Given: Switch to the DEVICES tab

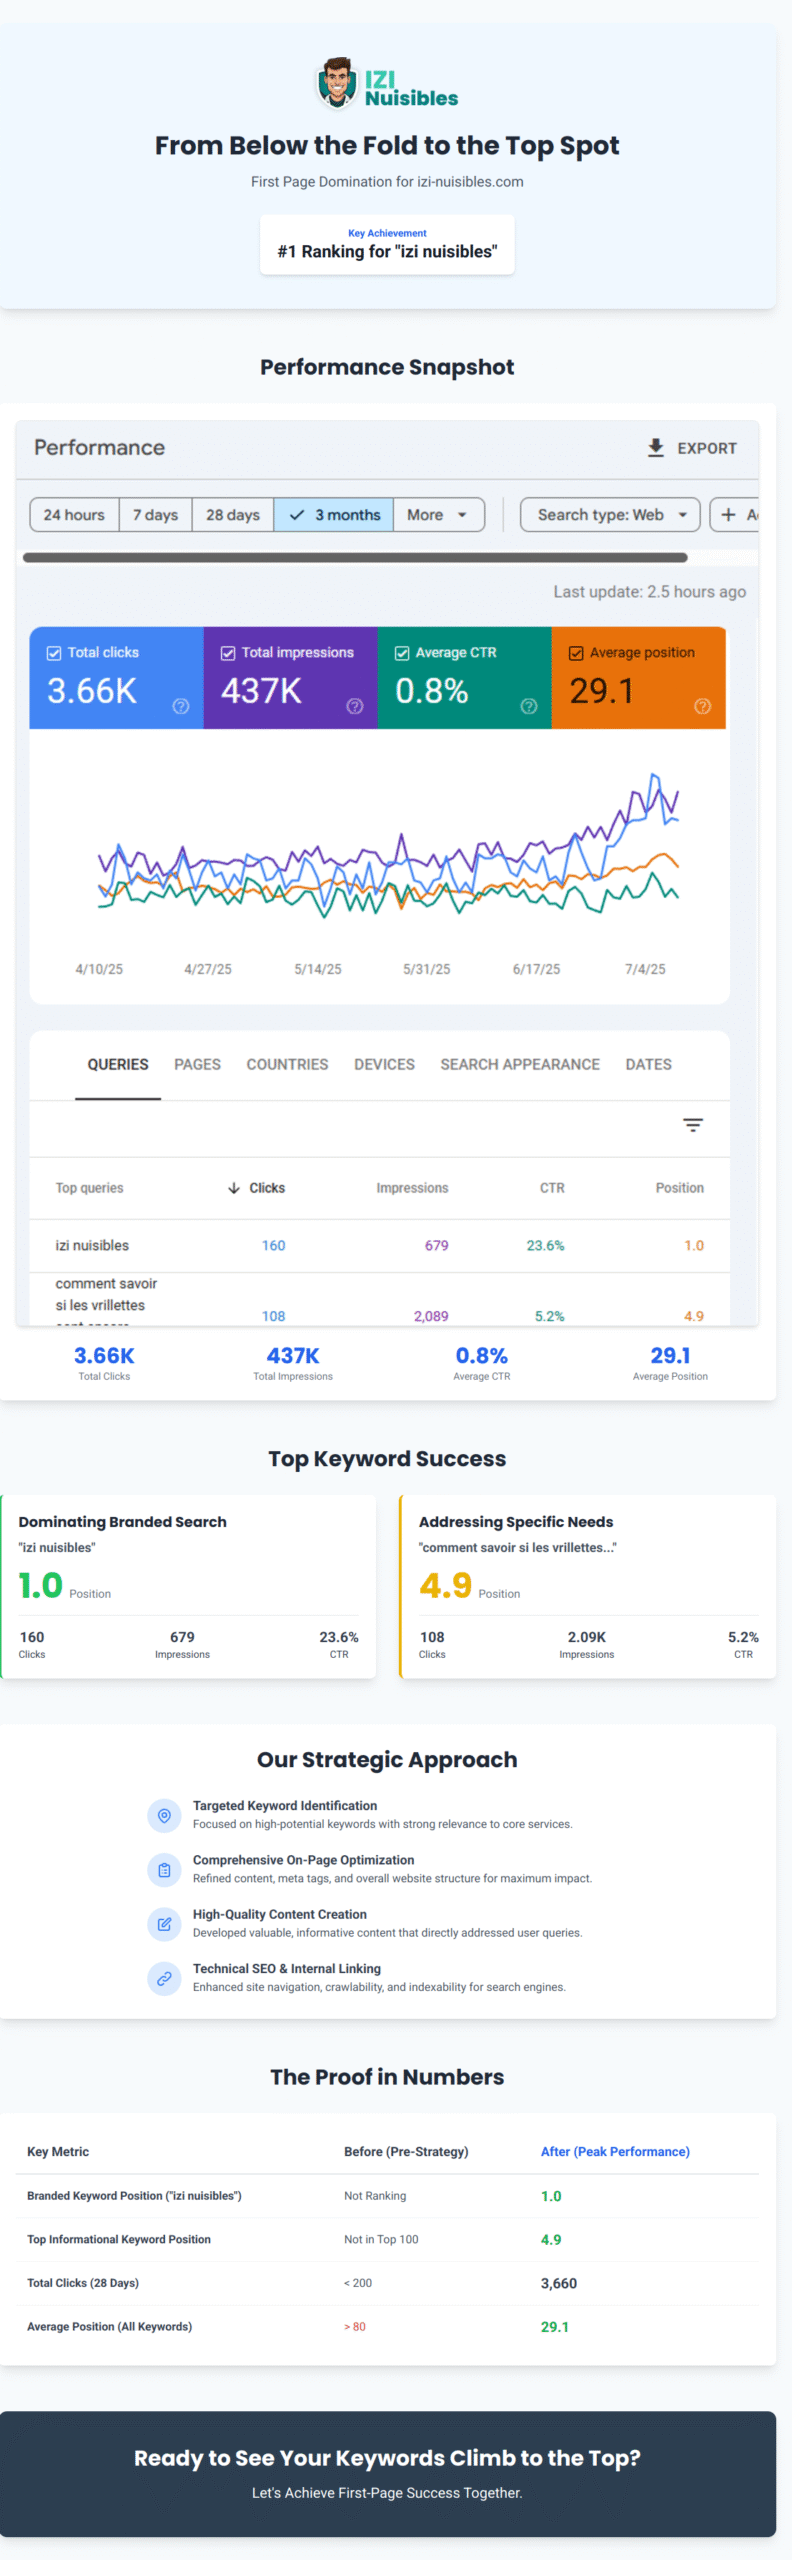Looking at the screenshot, I should point(384,1065).
